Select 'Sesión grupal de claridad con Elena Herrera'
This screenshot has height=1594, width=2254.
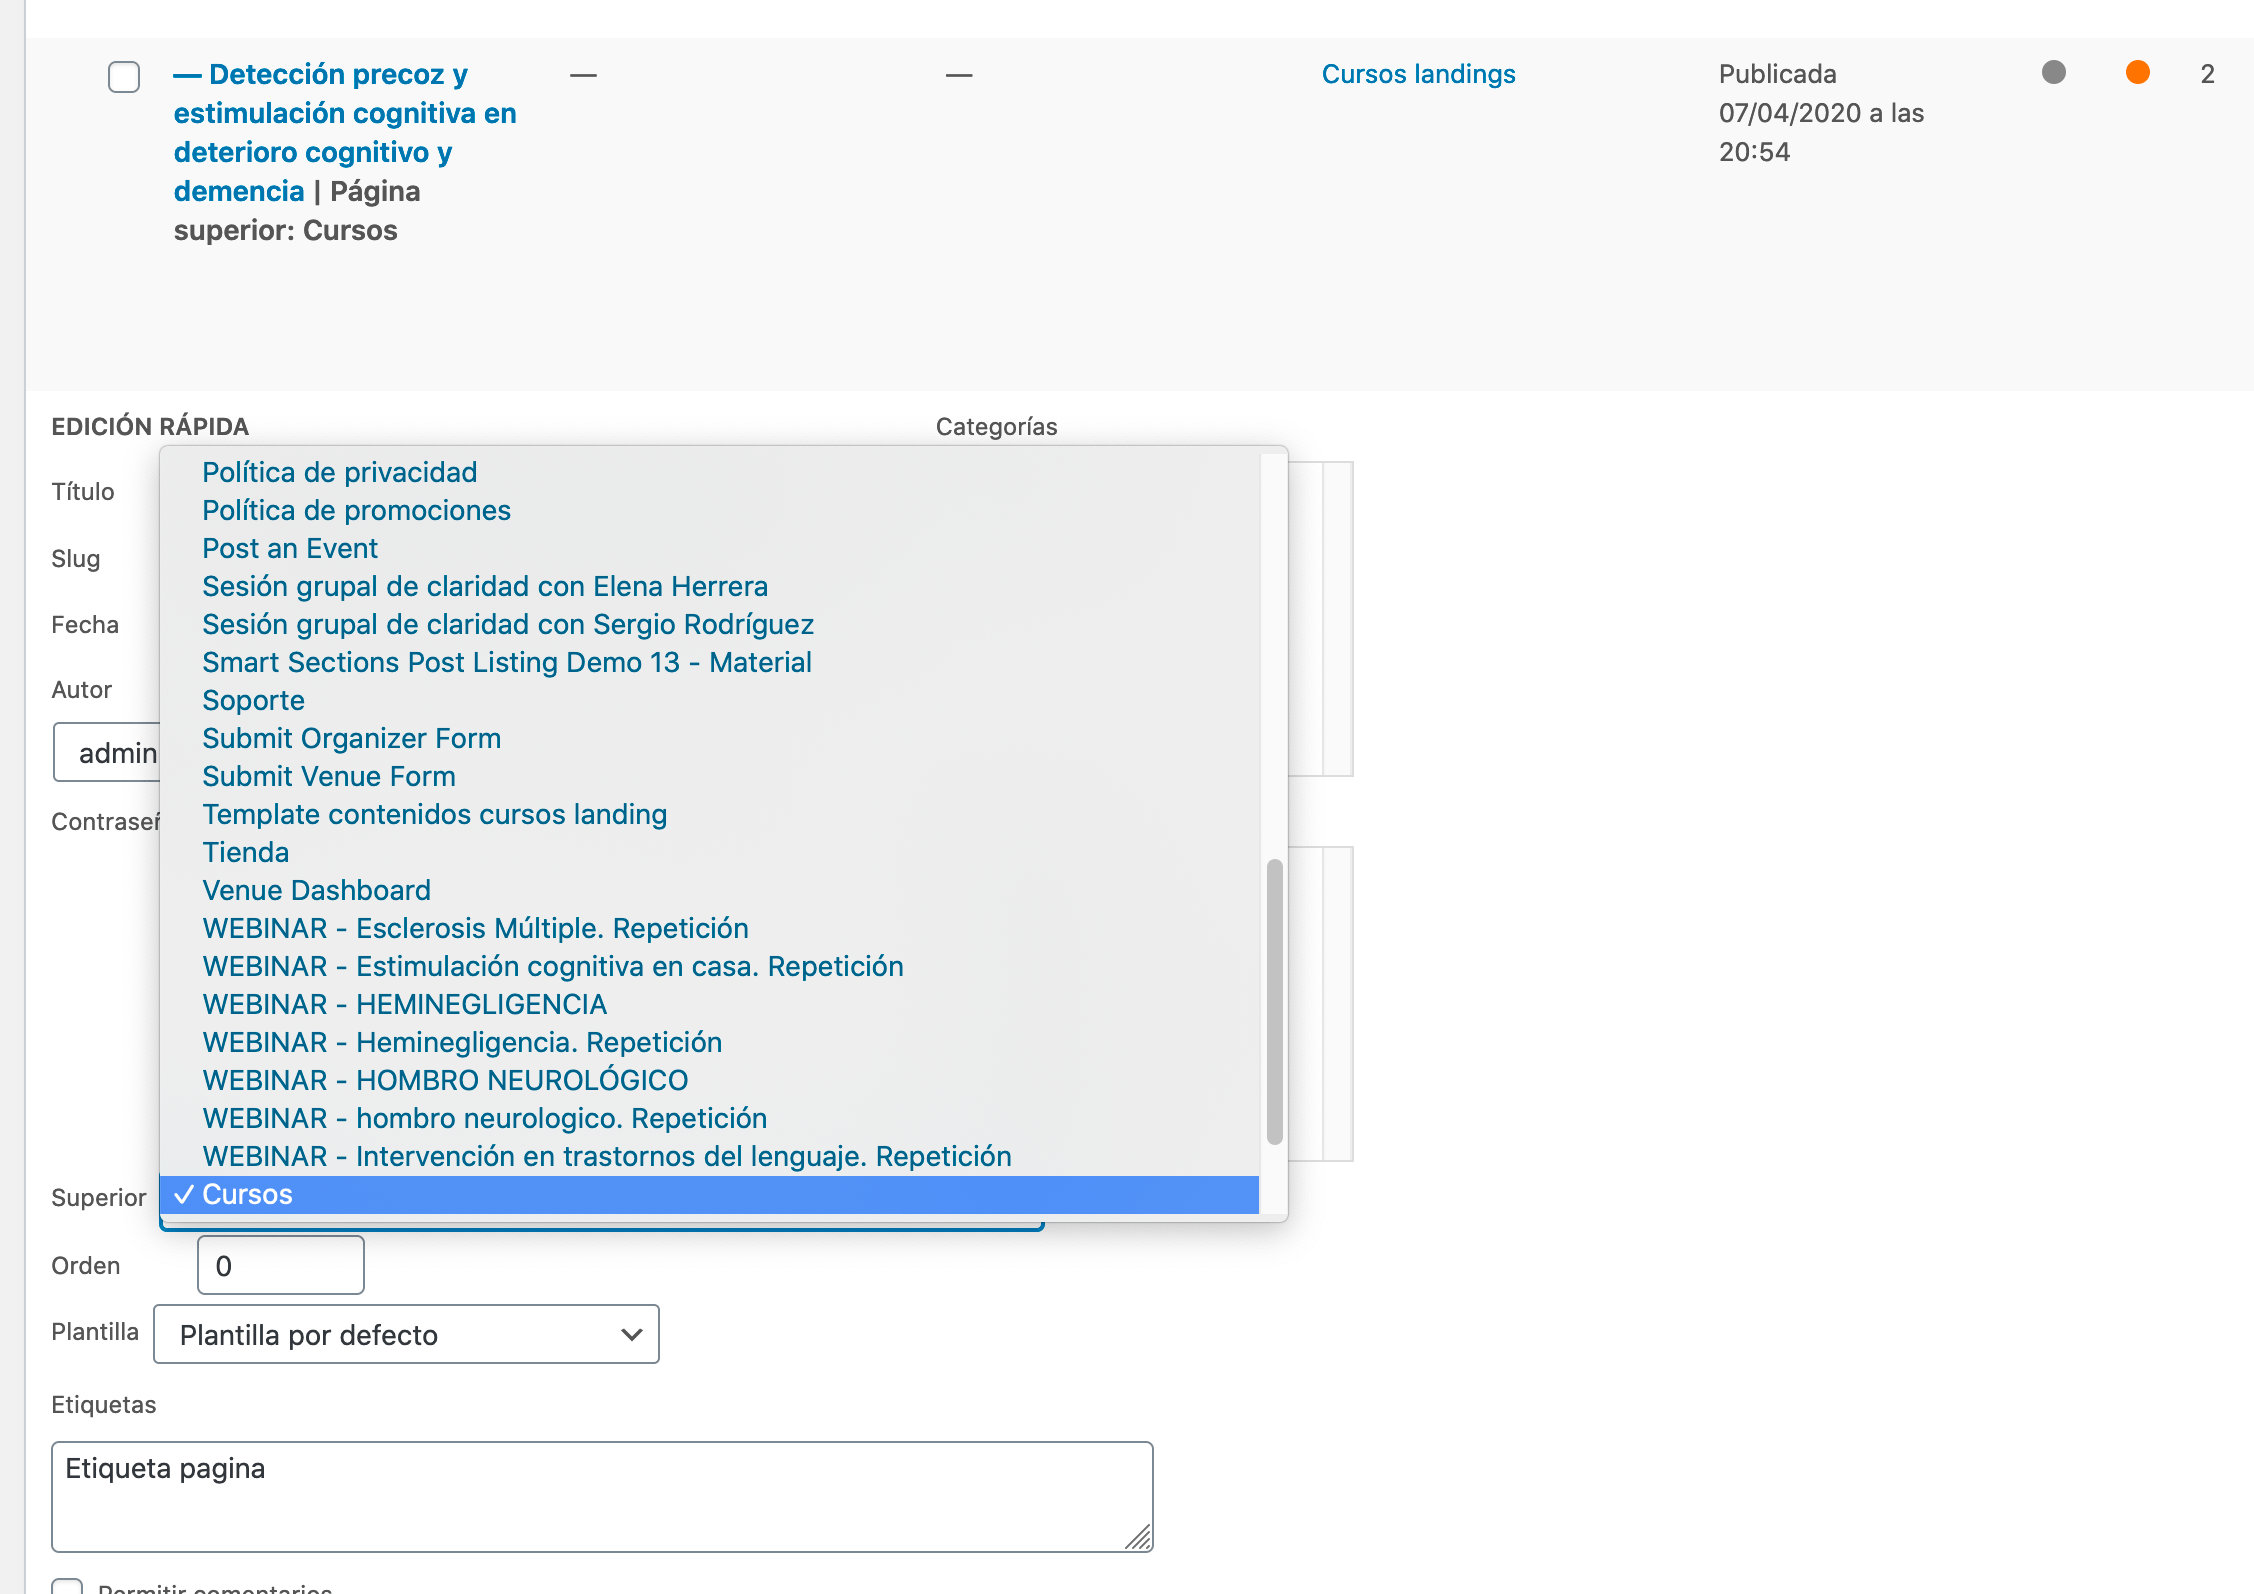click(x=709, y=586)
